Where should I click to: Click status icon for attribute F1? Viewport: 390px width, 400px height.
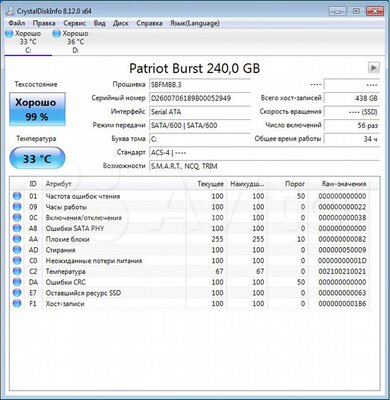17,304
